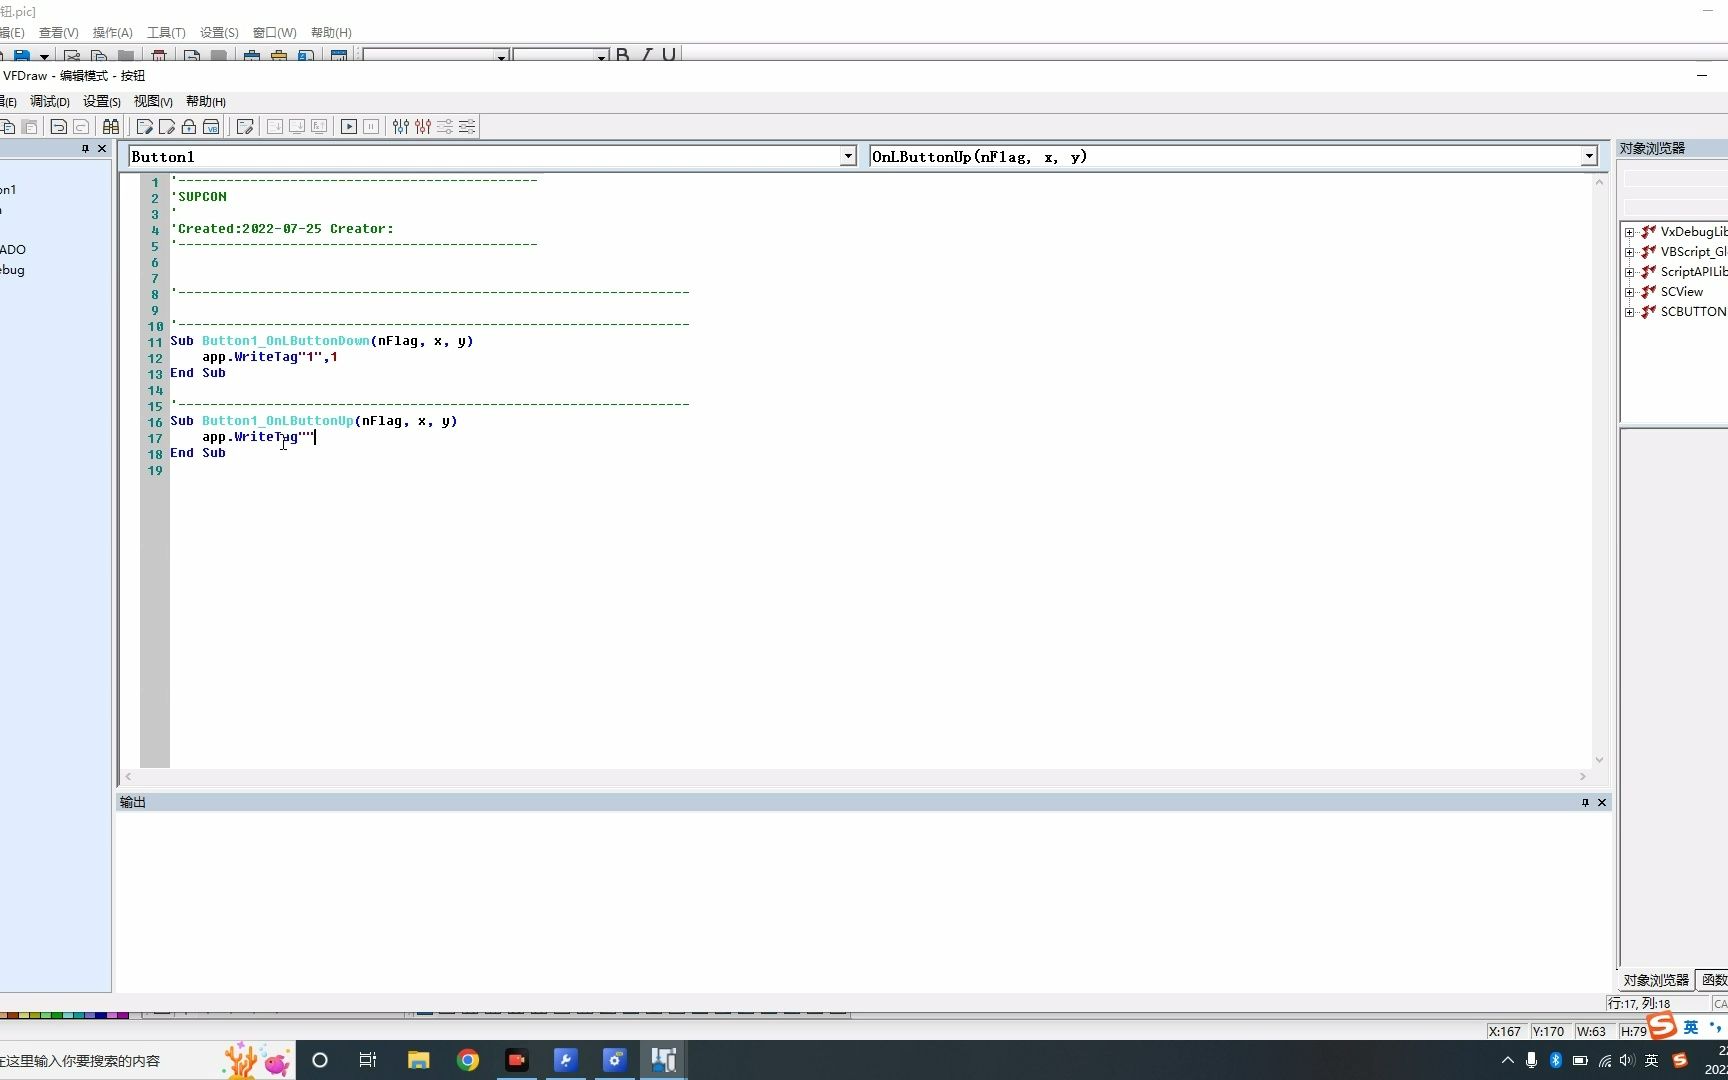Expand the VBScript_Gl tree node
1728x1080 pixels.
(x=1630, y=252)
